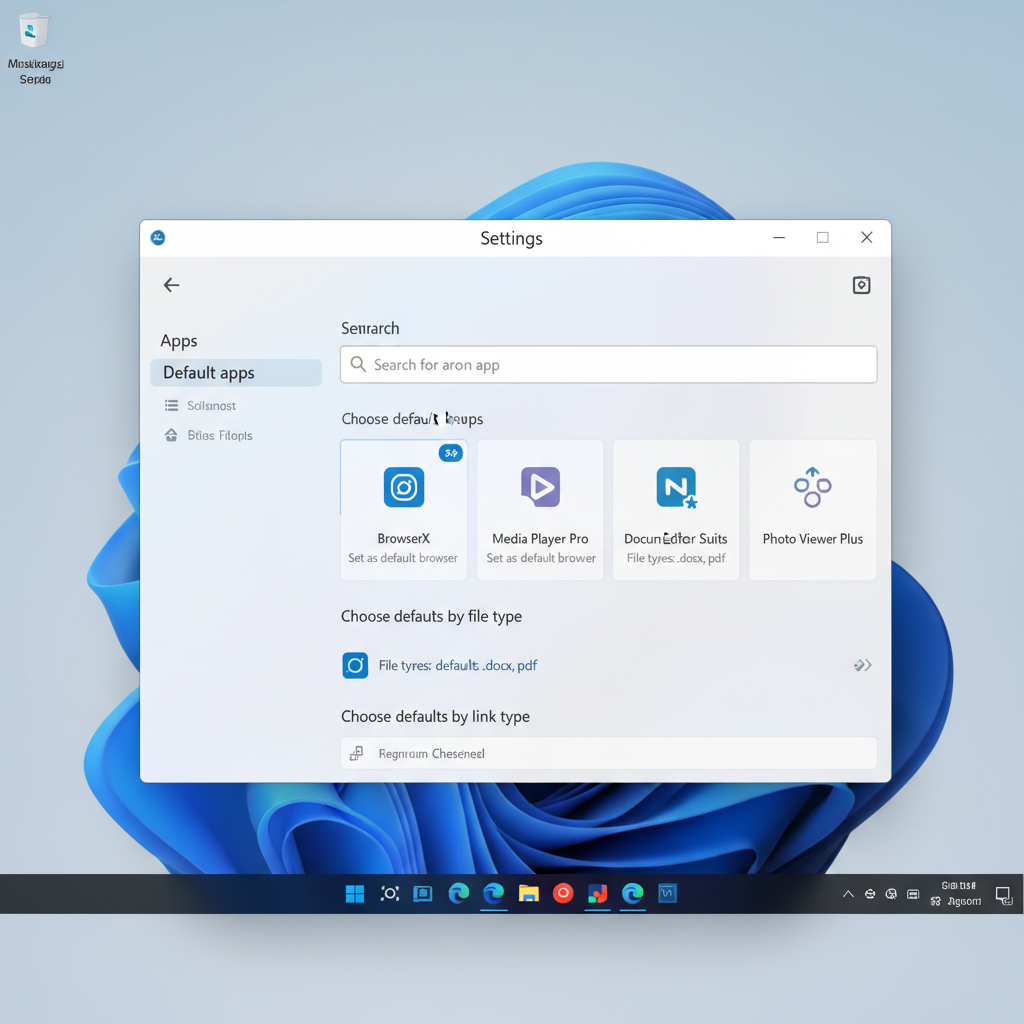The image size is (1024, 1024).
Task: Focus the "Search for aron app" field
Action: click(x=608, y=364)
